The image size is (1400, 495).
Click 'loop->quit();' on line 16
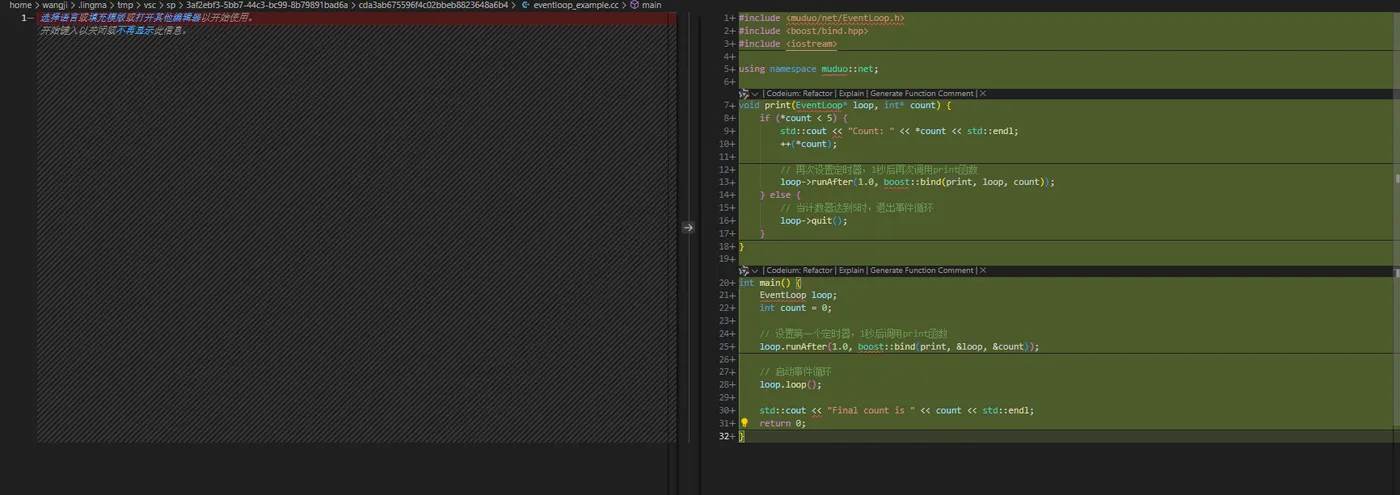(813, 221)
